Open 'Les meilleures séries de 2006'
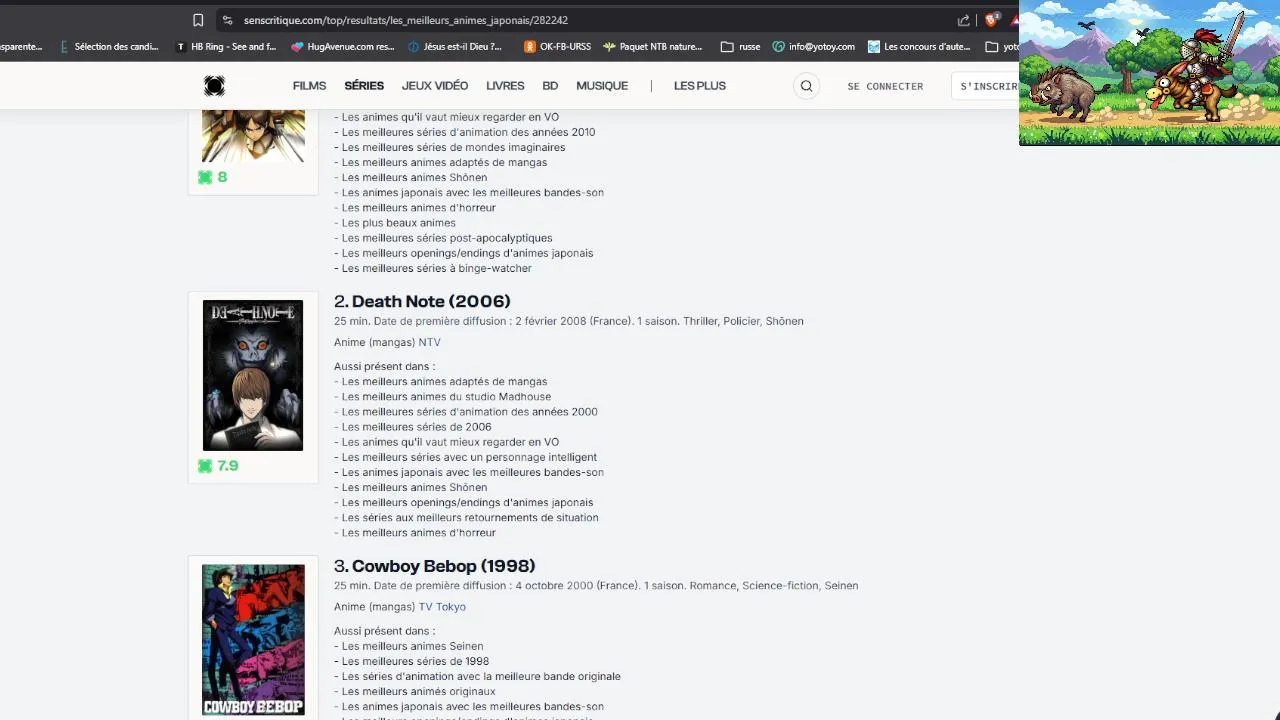Screen dimensions: 1280x720 coord(416,427)
